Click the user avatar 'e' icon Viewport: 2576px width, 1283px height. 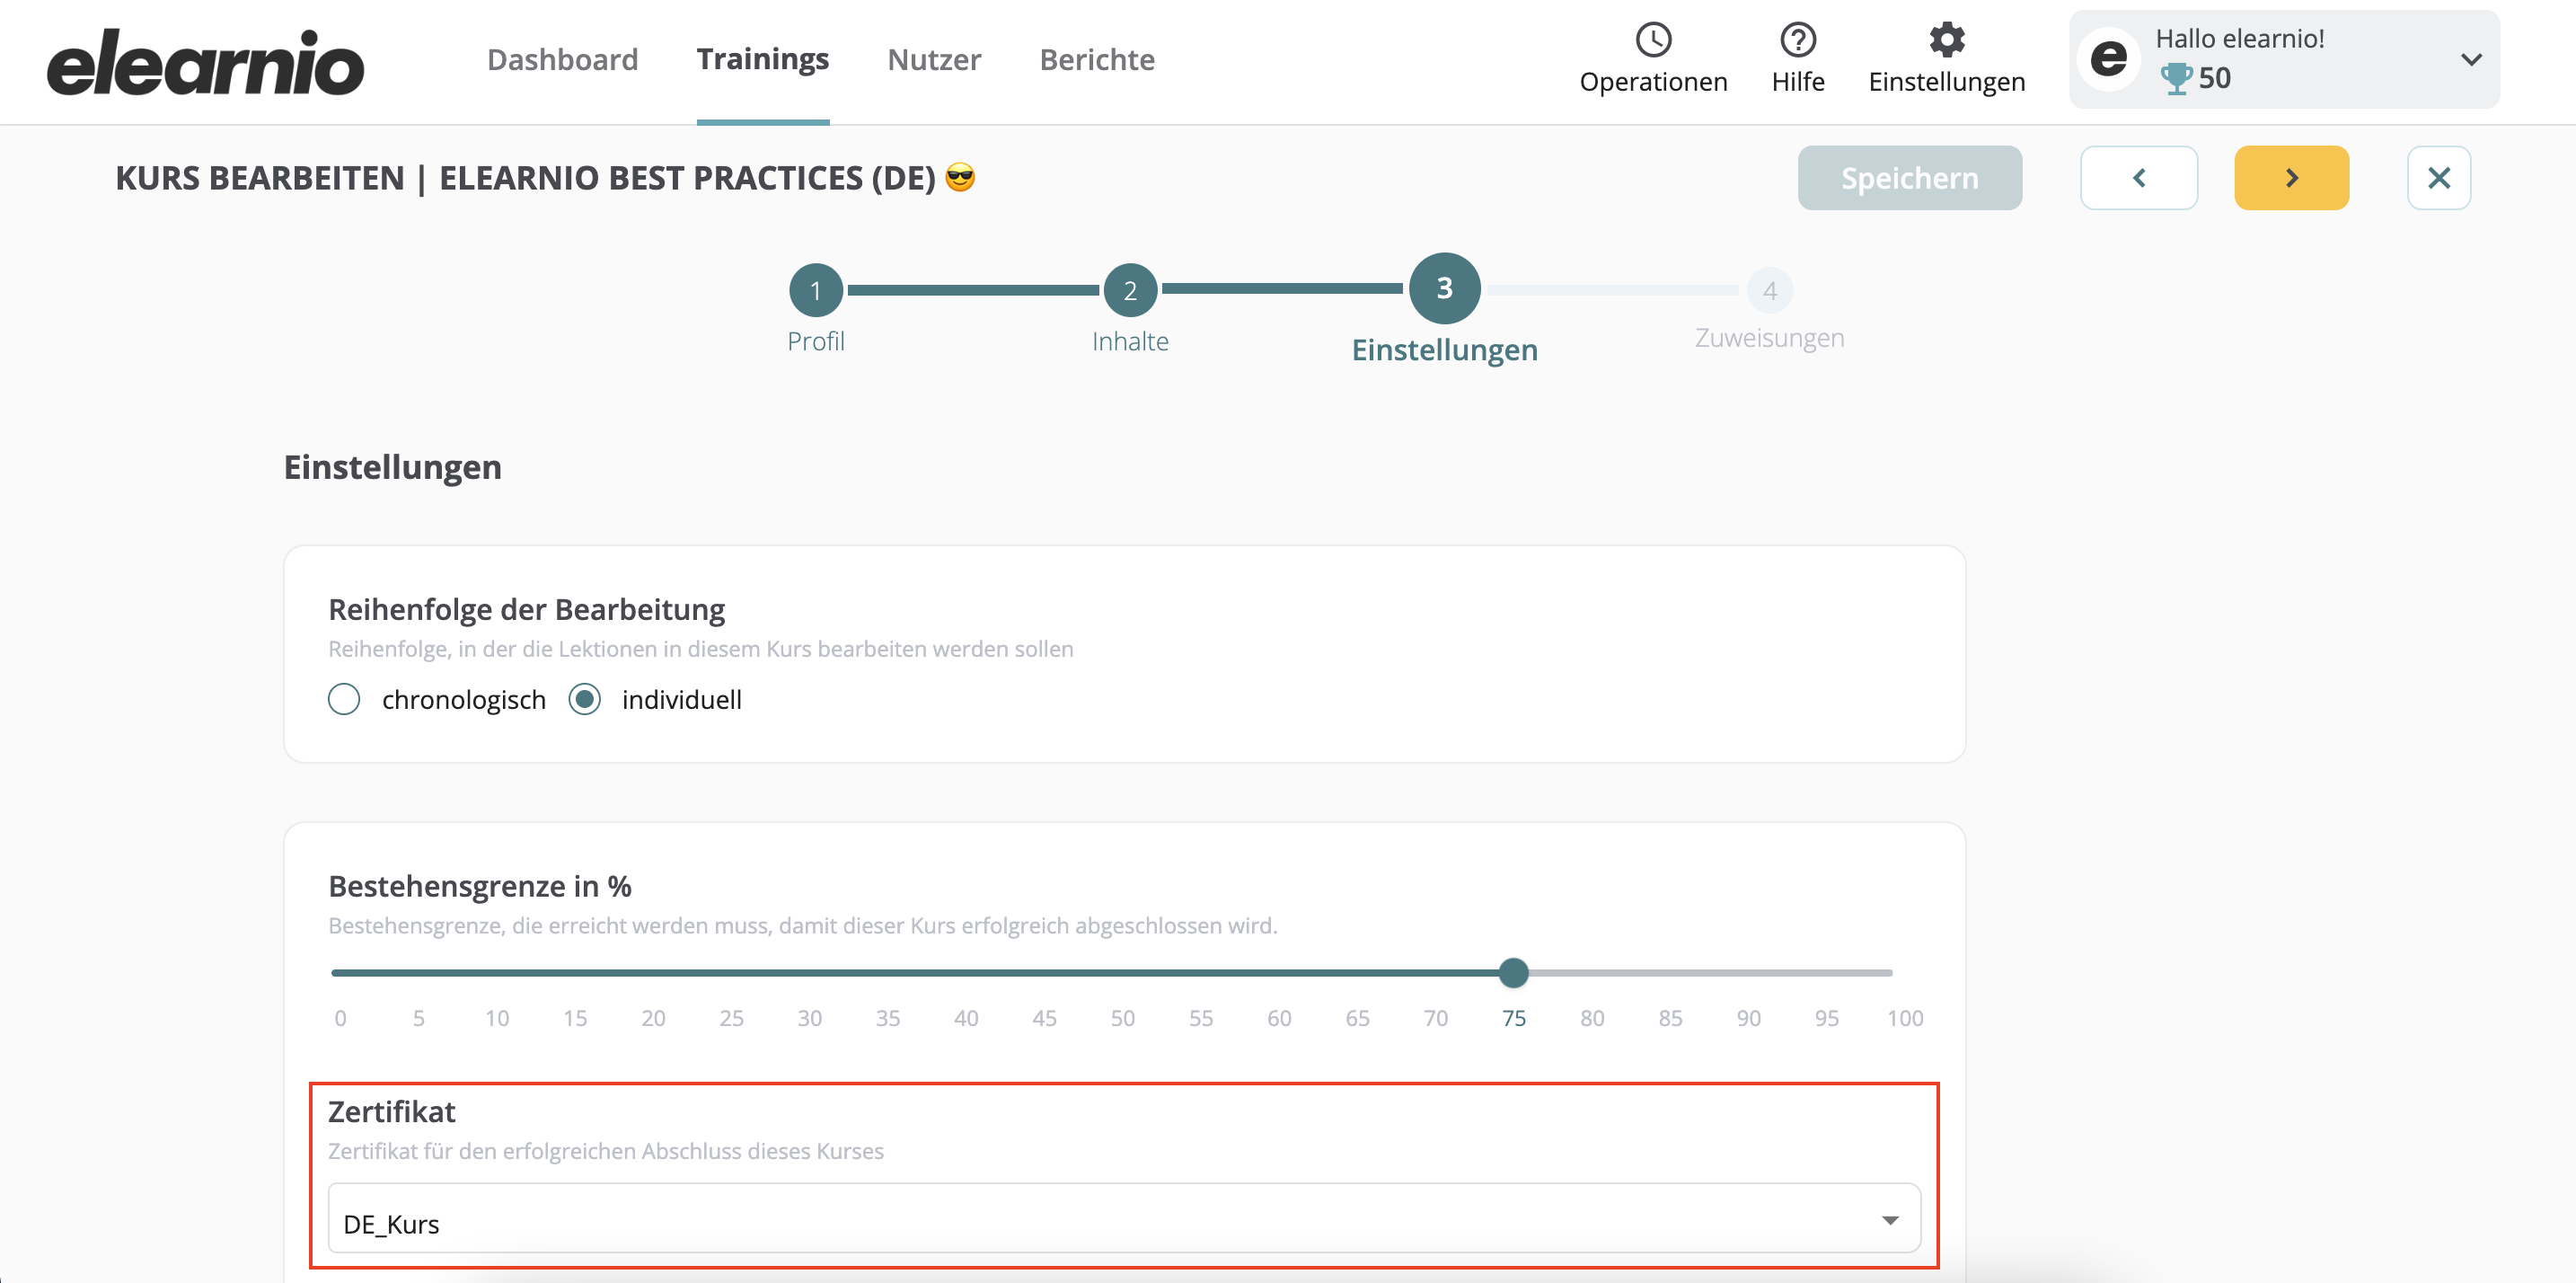click(2108, 59)
